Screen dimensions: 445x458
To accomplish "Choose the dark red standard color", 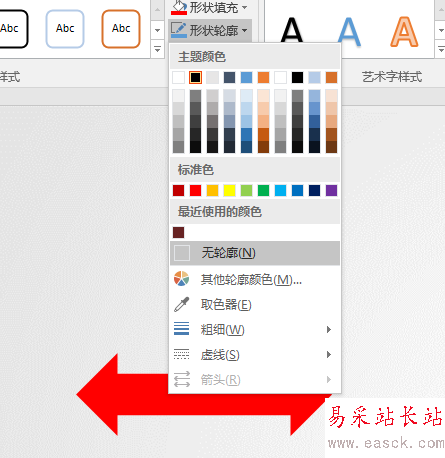I will point(178,190).
